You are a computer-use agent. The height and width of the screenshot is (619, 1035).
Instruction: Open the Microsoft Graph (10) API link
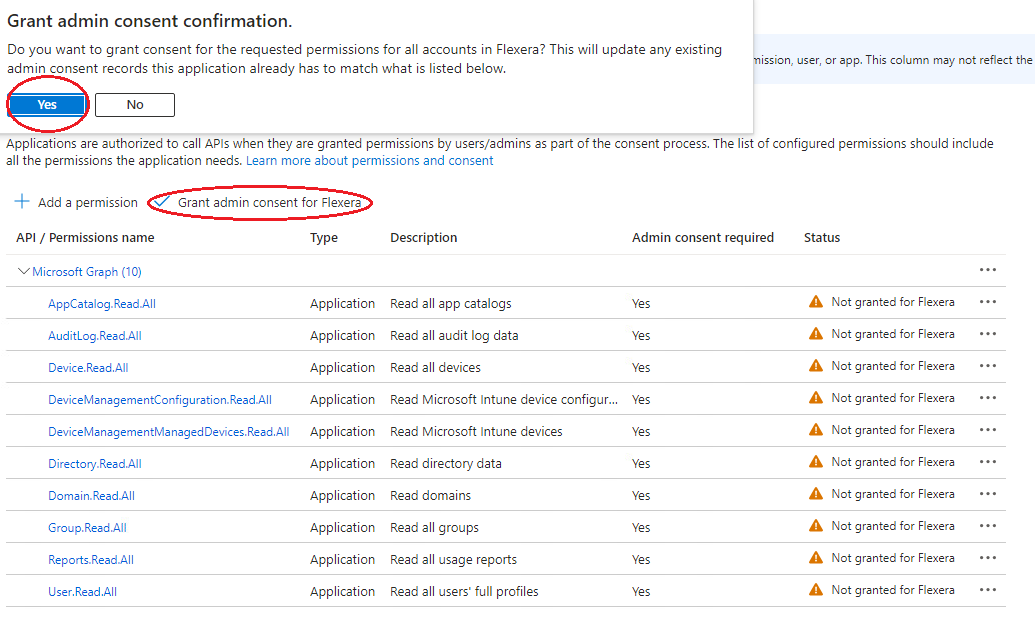click(x=86, y=272)
